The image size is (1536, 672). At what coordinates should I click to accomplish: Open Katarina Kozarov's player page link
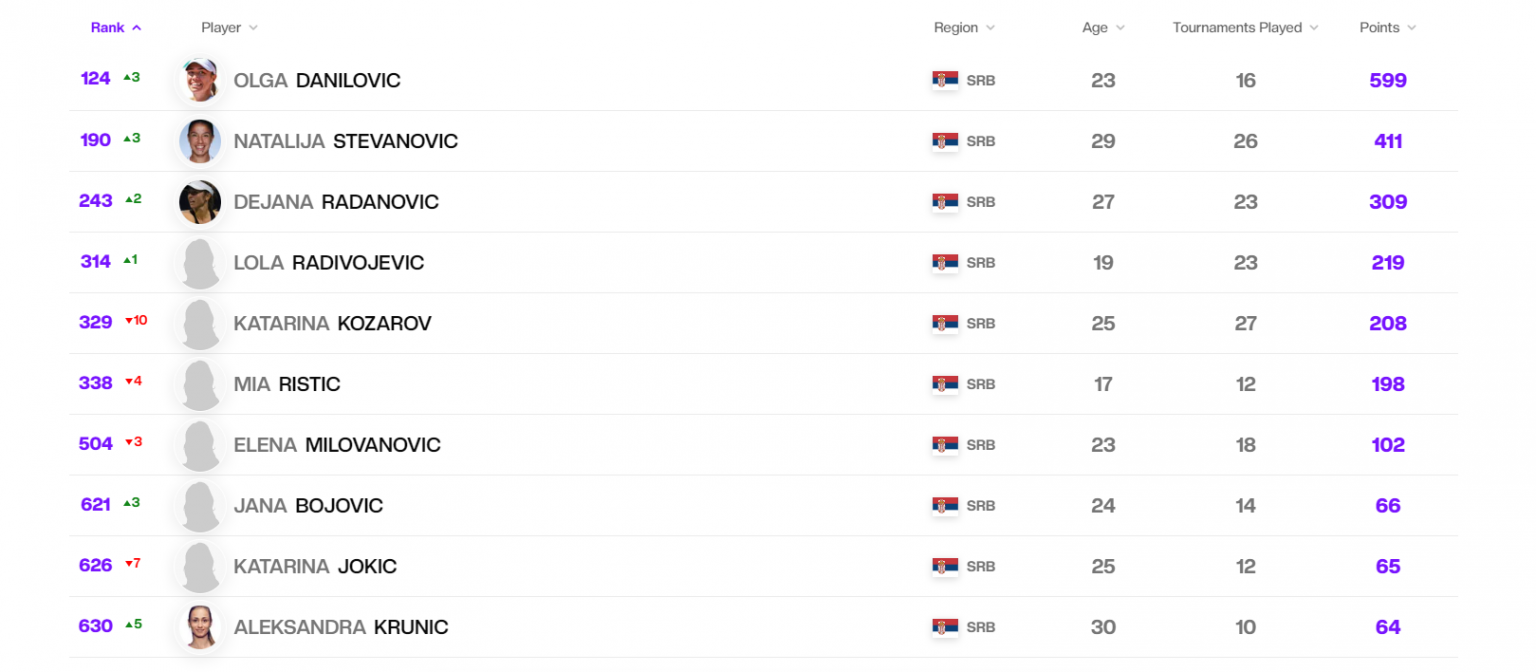click(x=332, y=324)
